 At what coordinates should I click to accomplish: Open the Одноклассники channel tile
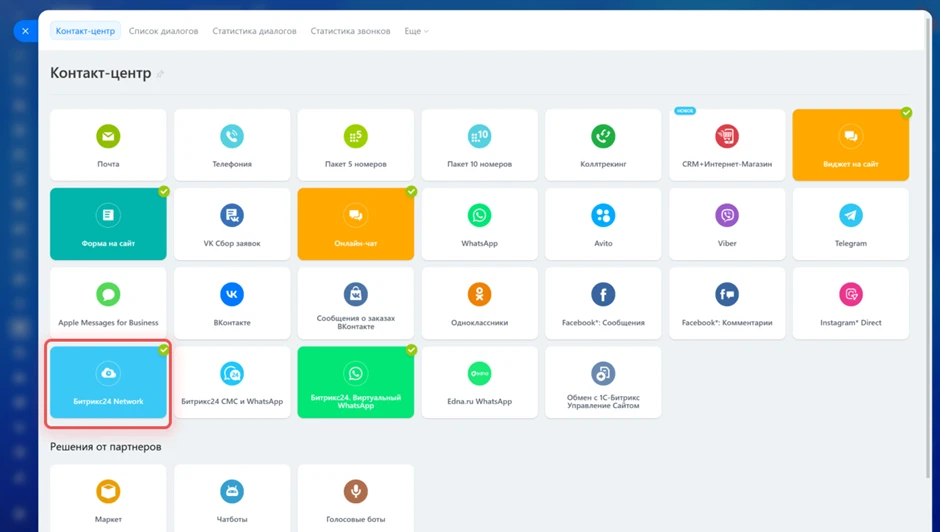pyautogui.click(x=479, y=303)
